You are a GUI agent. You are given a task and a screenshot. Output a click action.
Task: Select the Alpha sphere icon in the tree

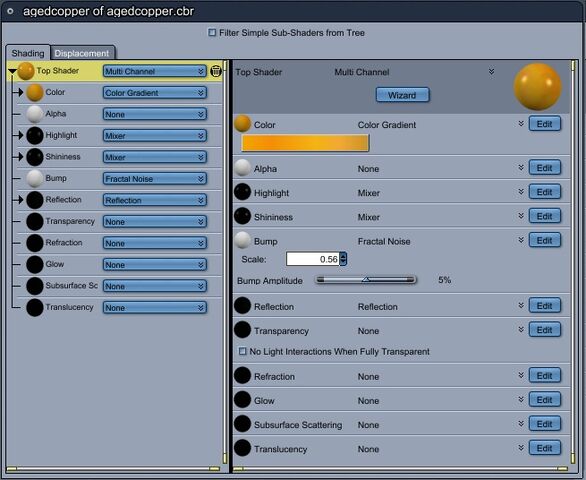coord(35,114)
